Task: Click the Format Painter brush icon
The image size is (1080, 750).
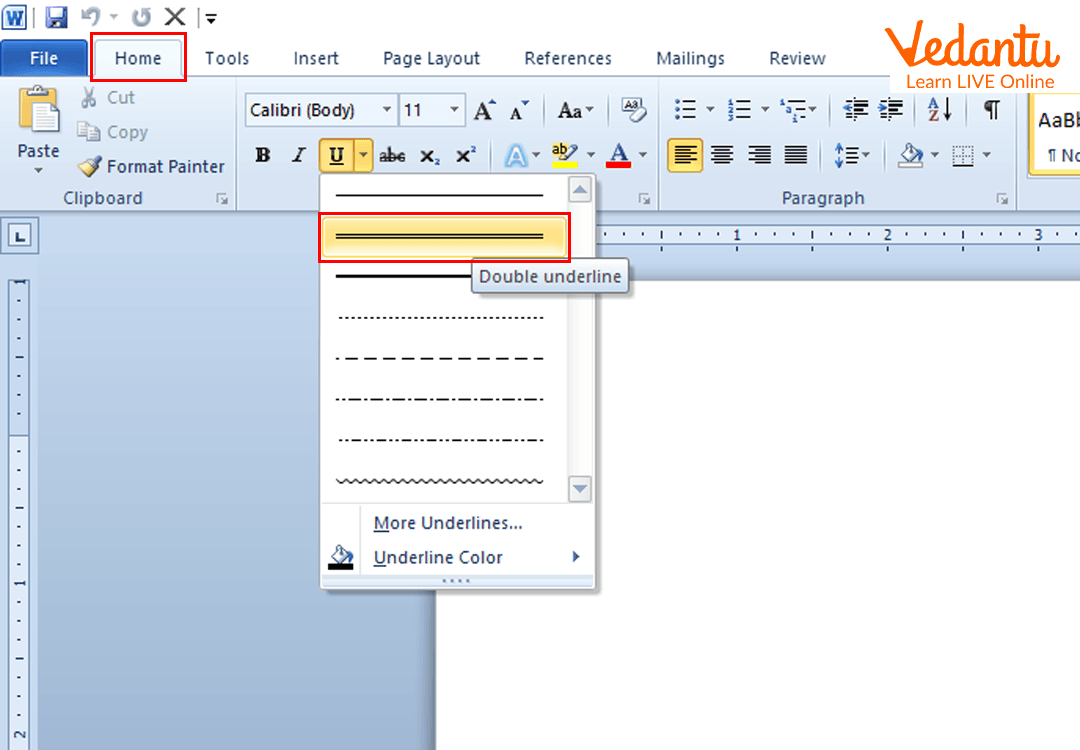Action: tap(90, 166)
